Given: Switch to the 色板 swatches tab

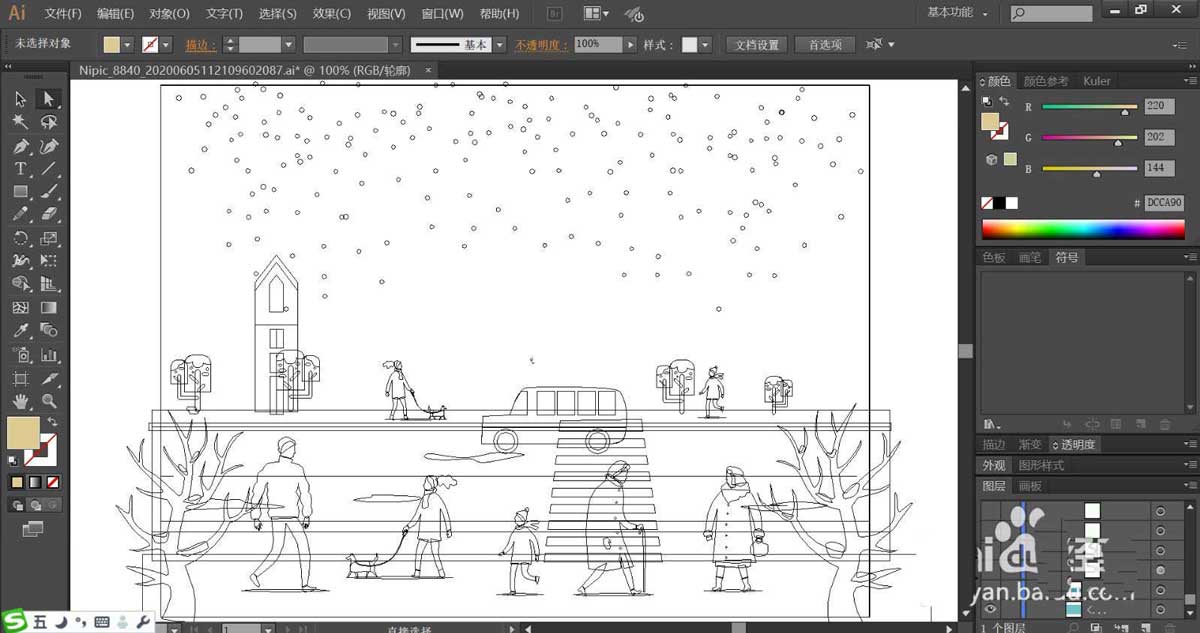Looking at the screenshot, I should pos(994,258).
